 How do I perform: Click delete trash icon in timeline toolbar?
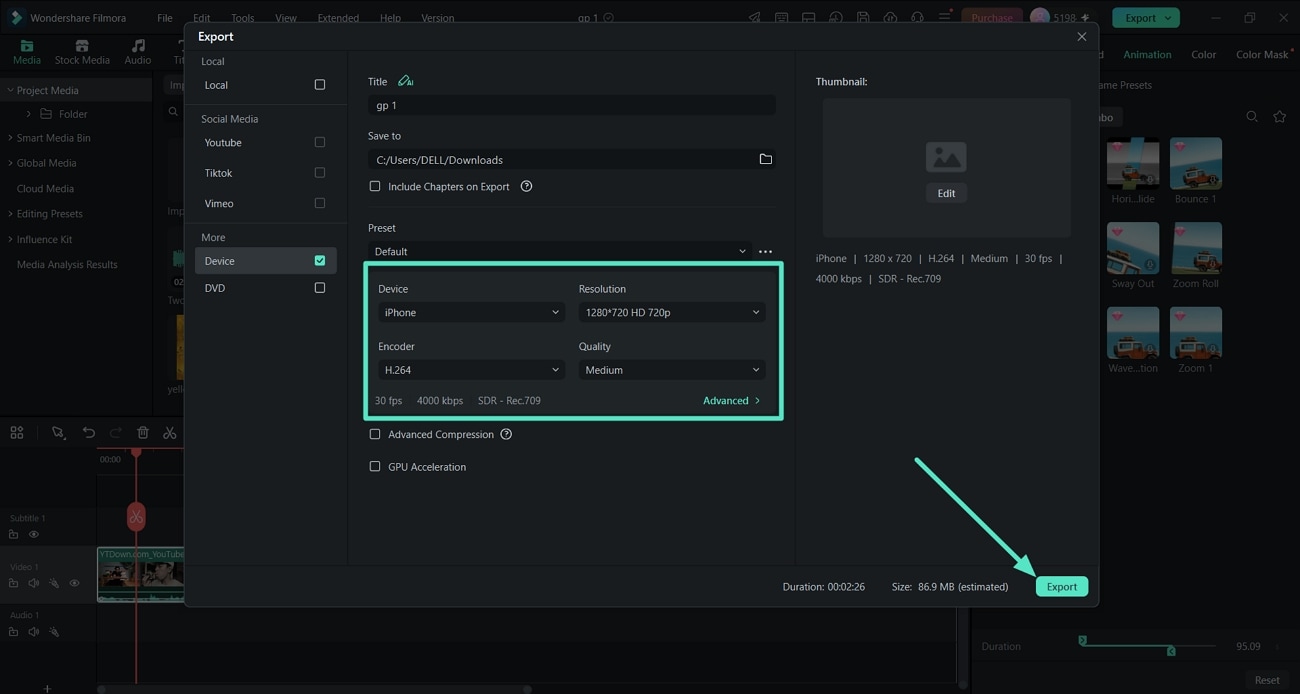143,432
